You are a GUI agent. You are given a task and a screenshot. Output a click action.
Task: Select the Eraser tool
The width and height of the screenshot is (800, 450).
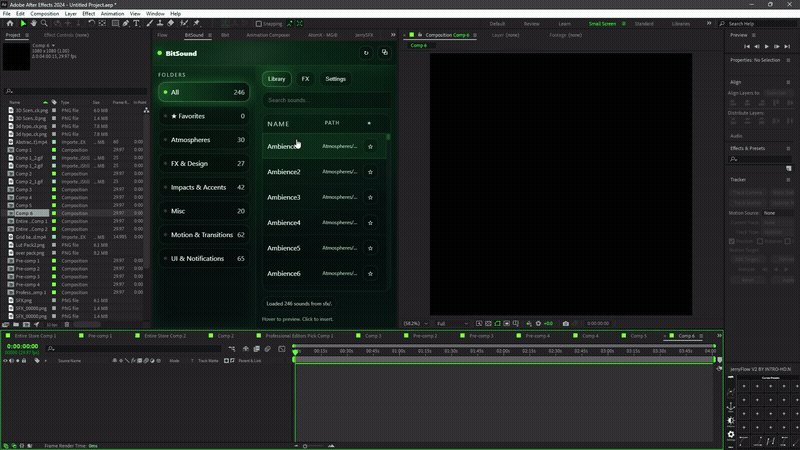point(170,23)
